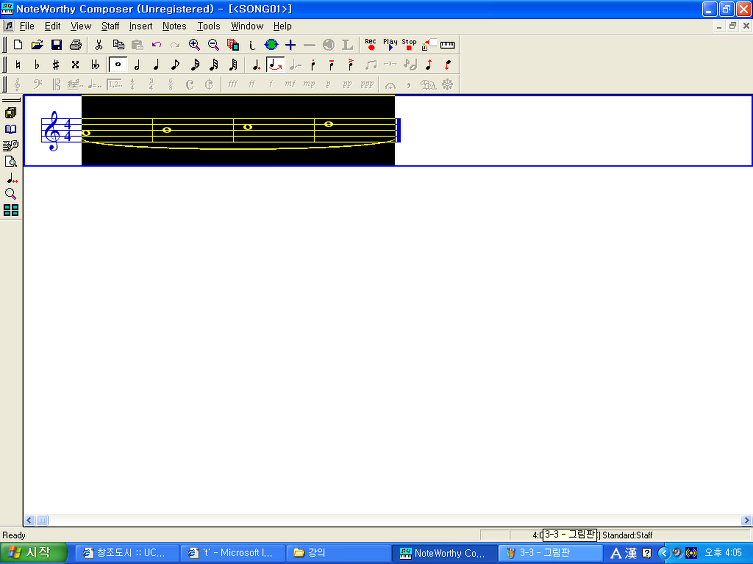Open the Help menu
Screen dimensions: 753x564
coord(282,26)
